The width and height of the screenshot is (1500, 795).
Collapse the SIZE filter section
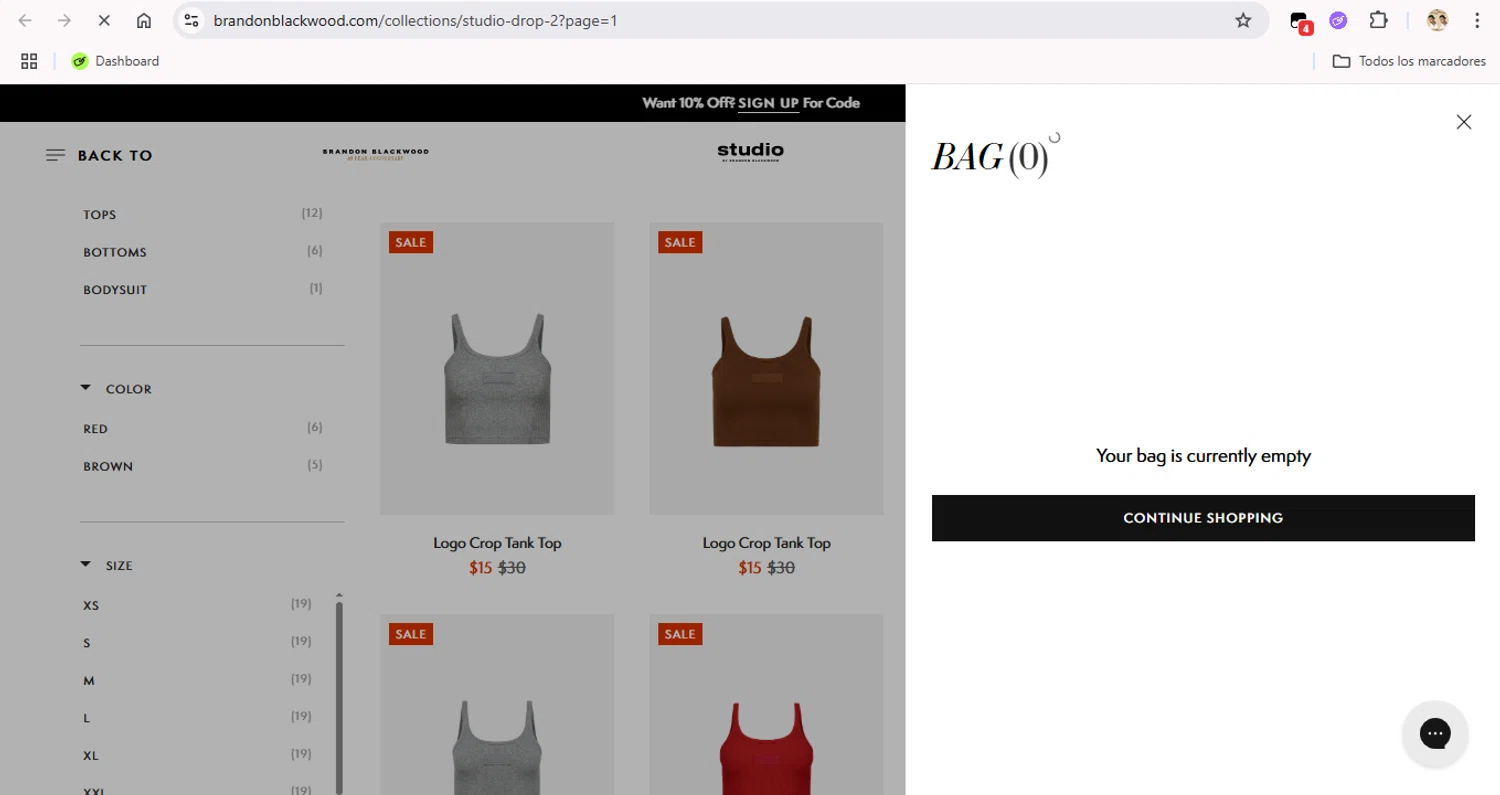coord(107,566)
